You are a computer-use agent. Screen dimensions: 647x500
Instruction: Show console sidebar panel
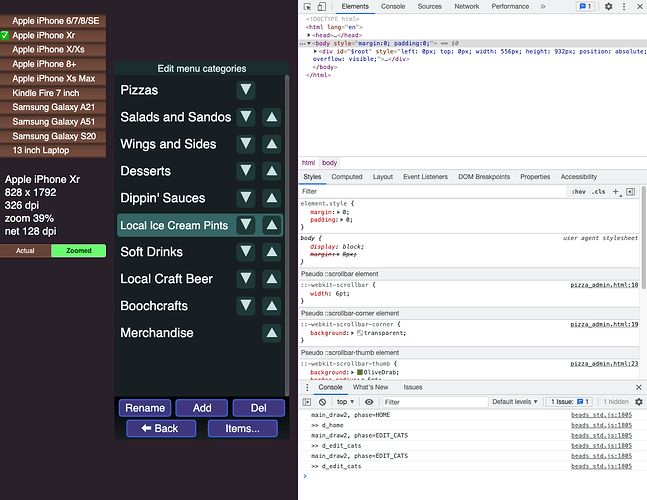click(307, 402)
